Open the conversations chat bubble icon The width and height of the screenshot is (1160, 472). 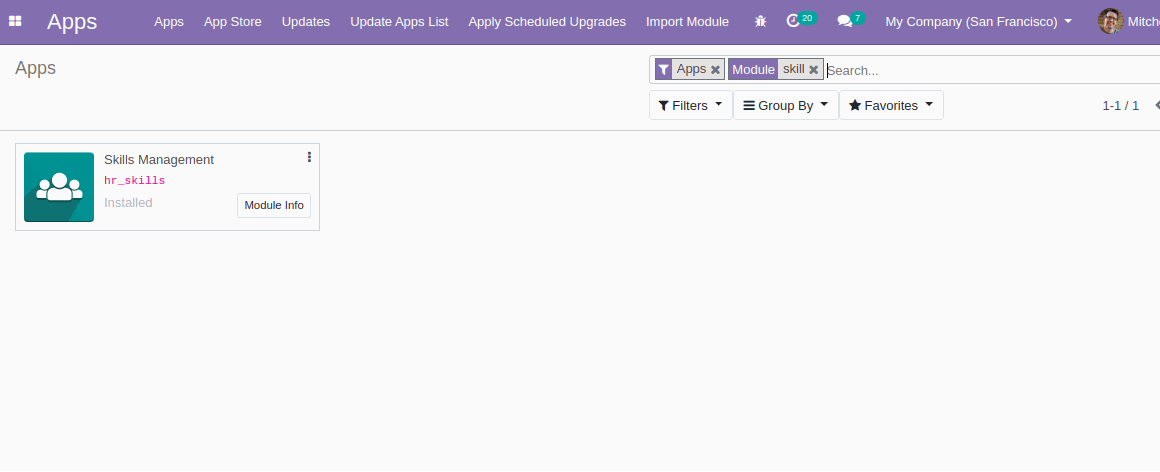[844, 21]
